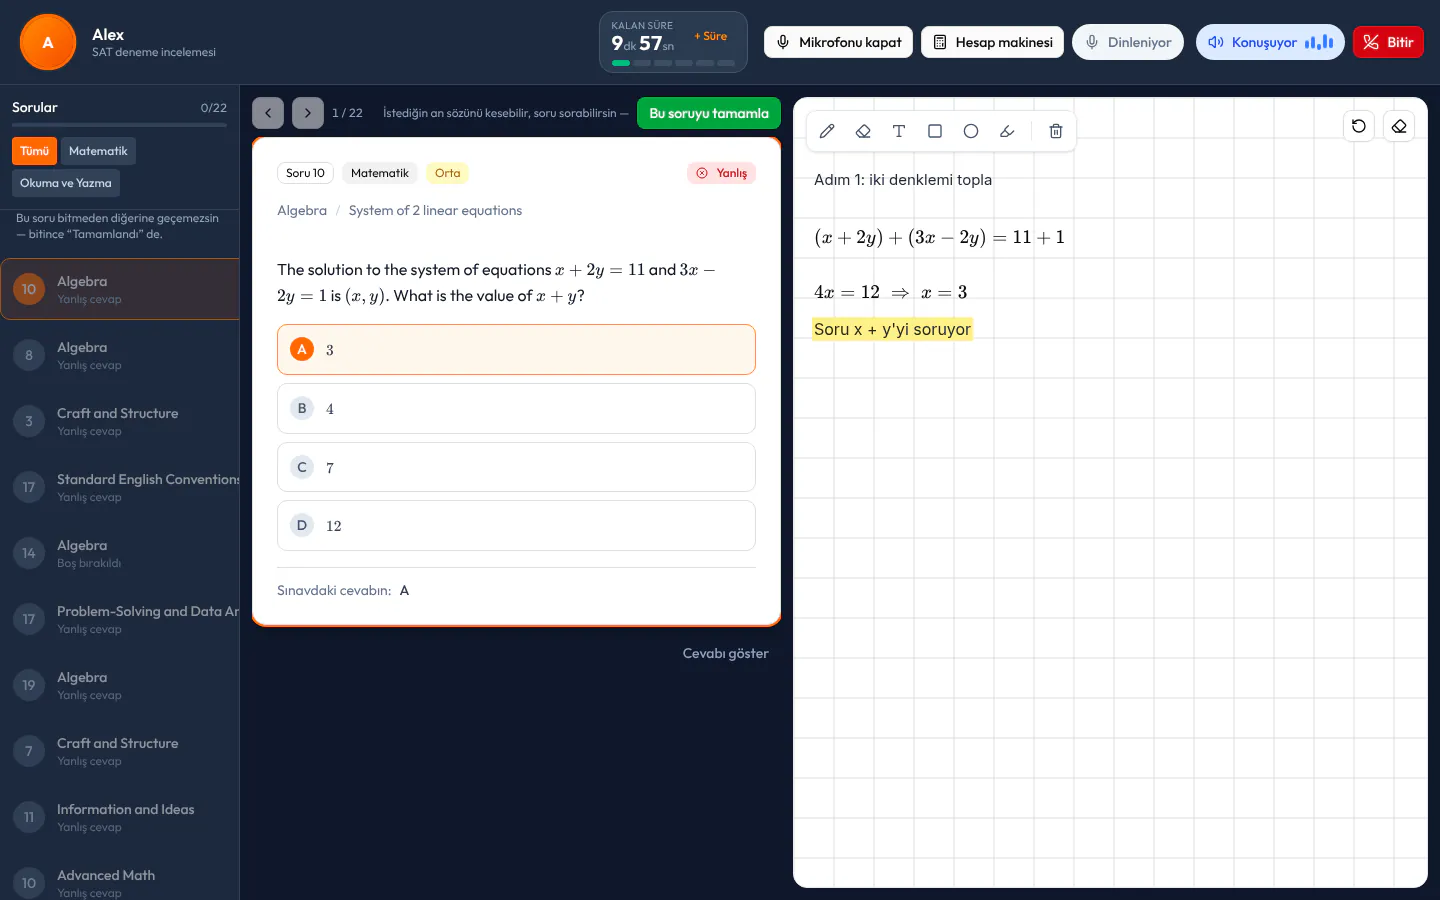Open question 3 Craft and Structure
Screen dimensions: 1440x900
120,421
